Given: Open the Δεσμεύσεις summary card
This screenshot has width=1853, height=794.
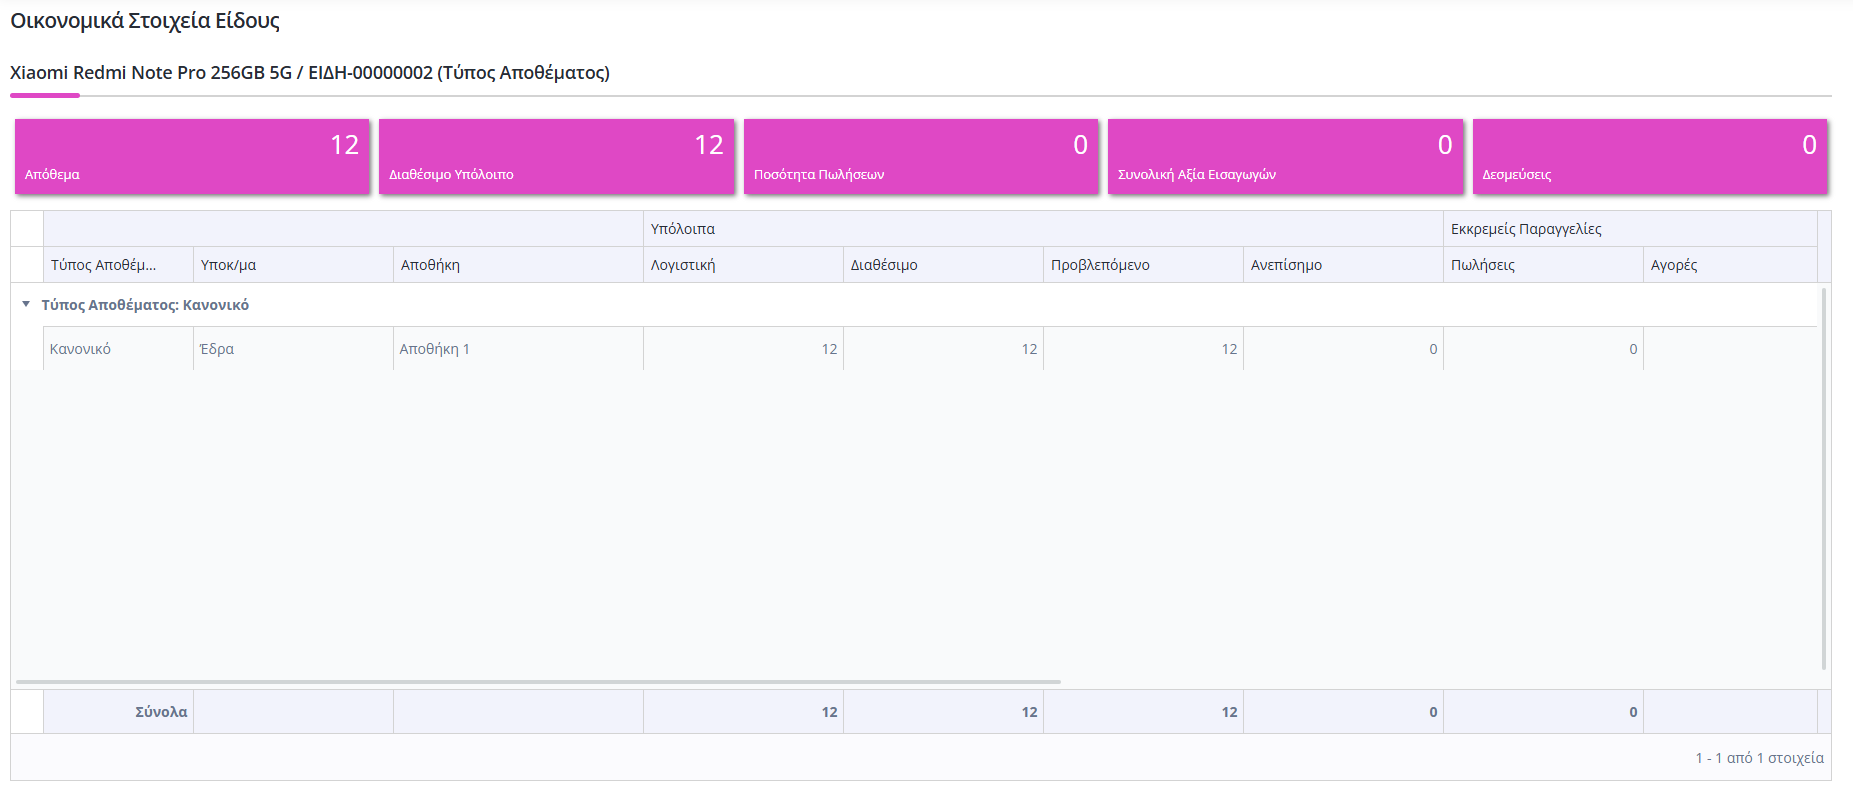Looking at the screenshot, I should [1650, 156].
